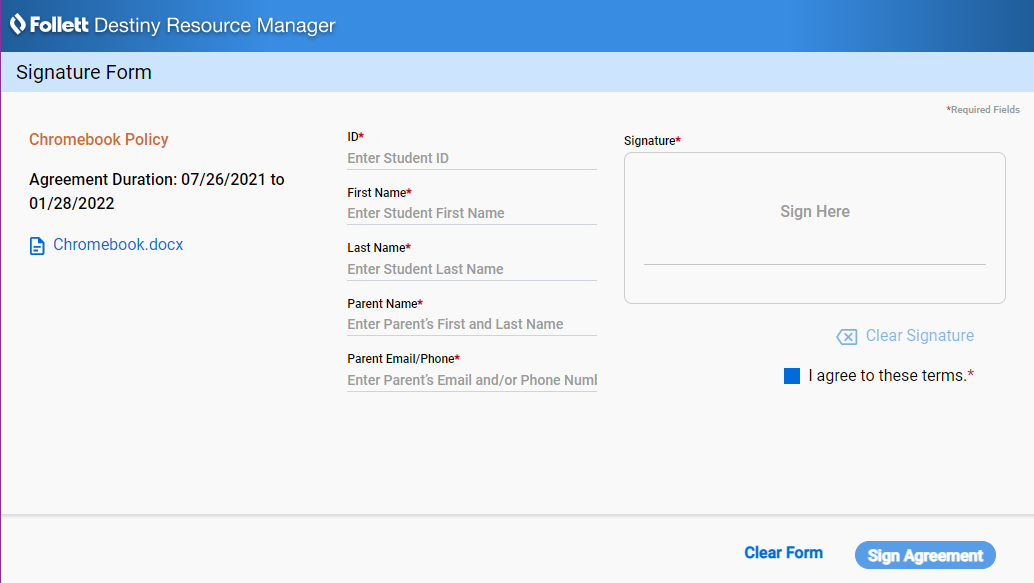Click the document icon beside Chromebook.docx
Screen dimensions: 1034x583
coord(37,244)
